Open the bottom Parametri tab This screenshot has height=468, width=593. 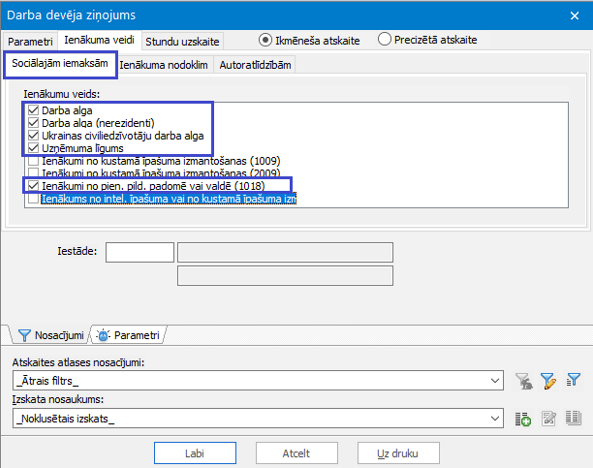[x=129, y=335]
